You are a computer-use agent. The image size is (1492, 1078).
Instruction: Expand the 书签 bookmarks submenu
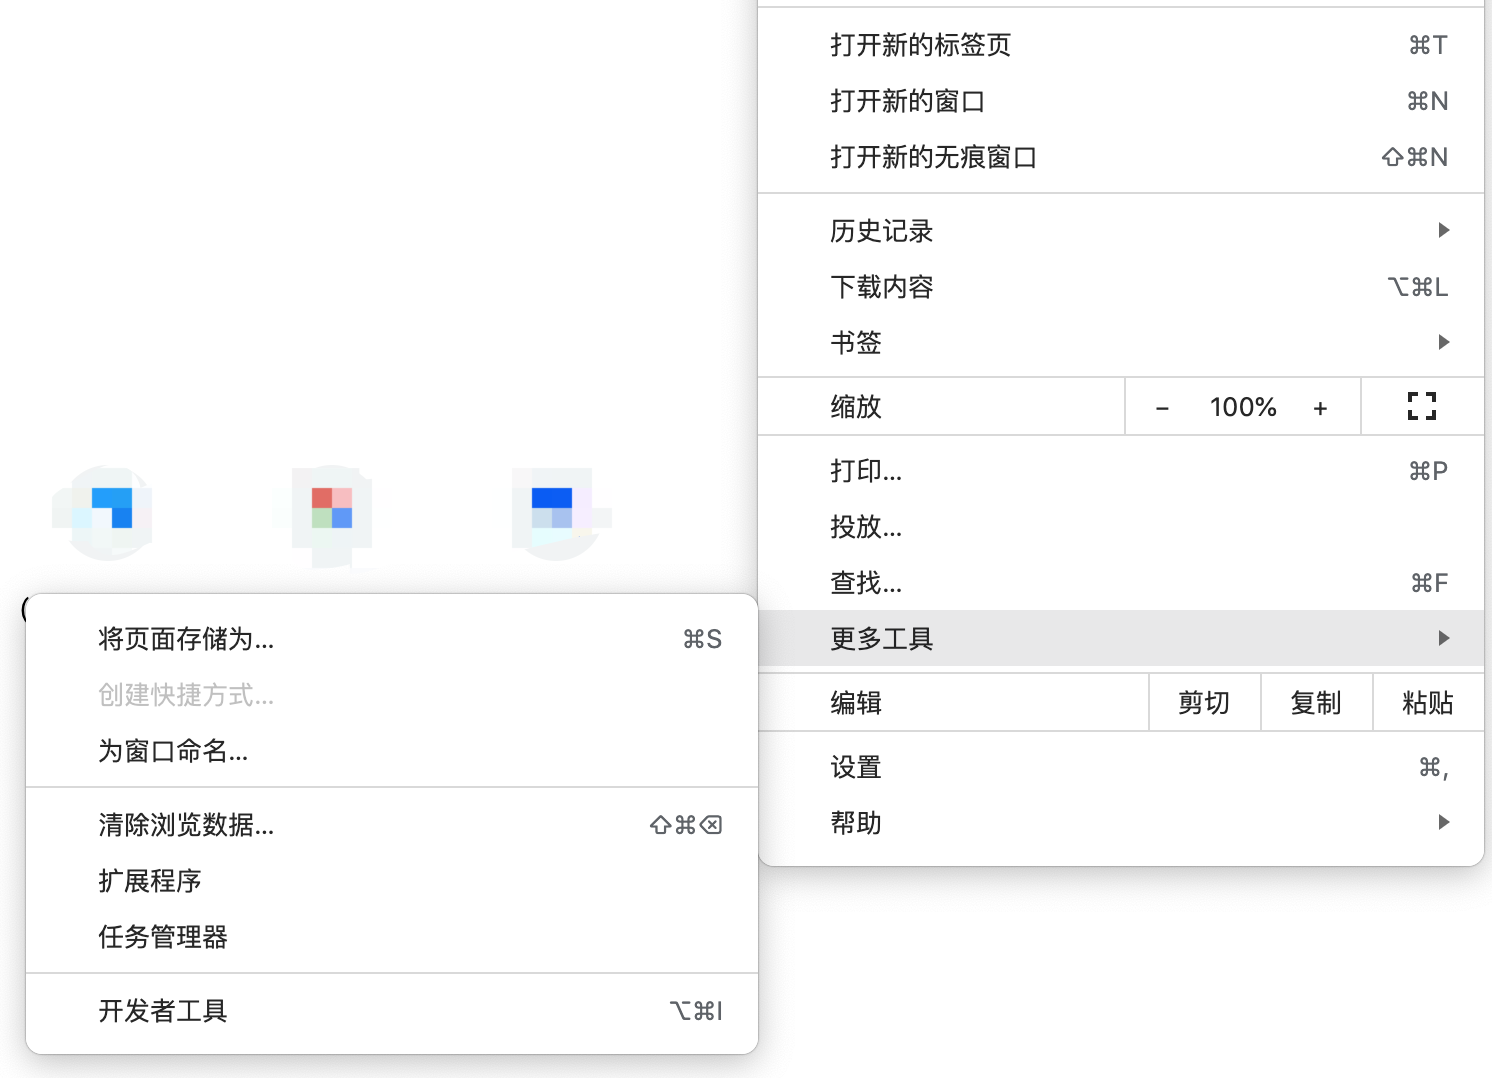click(1120, 343)
